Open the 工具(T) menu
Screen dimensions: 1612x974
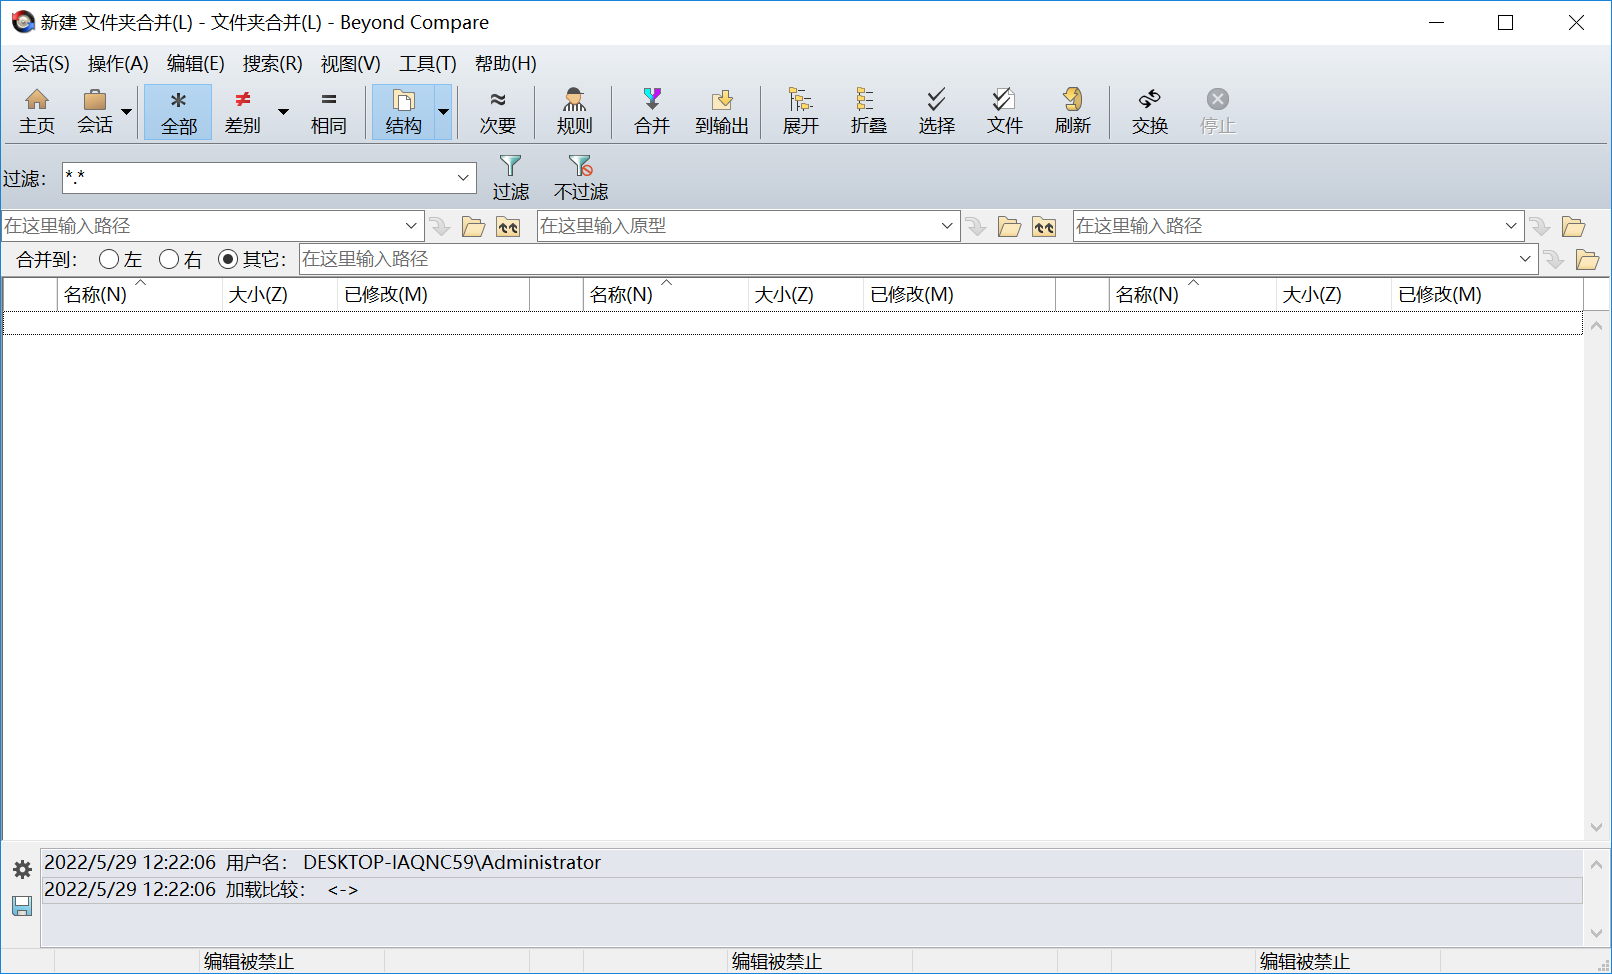(x=428, y=64)
